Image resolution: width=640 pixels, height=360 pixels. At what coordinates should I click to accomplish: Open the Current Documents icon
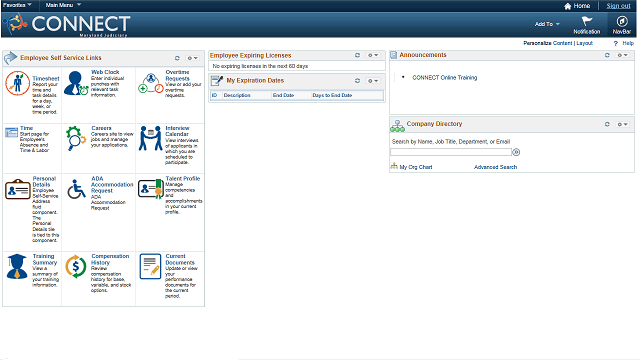(x=150, y=267)
